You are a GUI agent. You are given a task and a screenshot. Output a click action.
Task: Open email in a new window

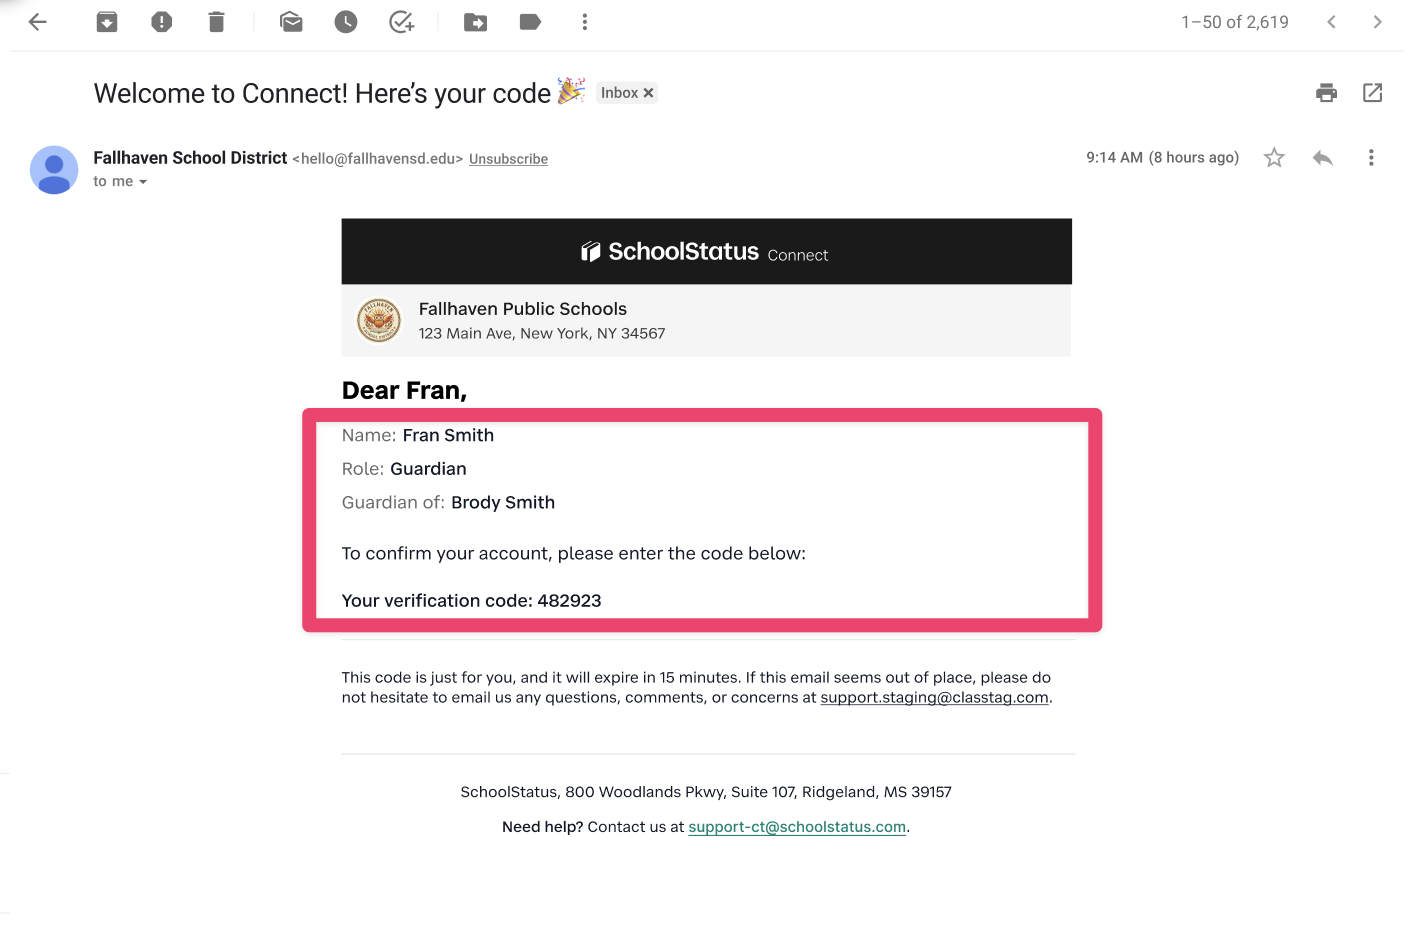(1373, 93)
